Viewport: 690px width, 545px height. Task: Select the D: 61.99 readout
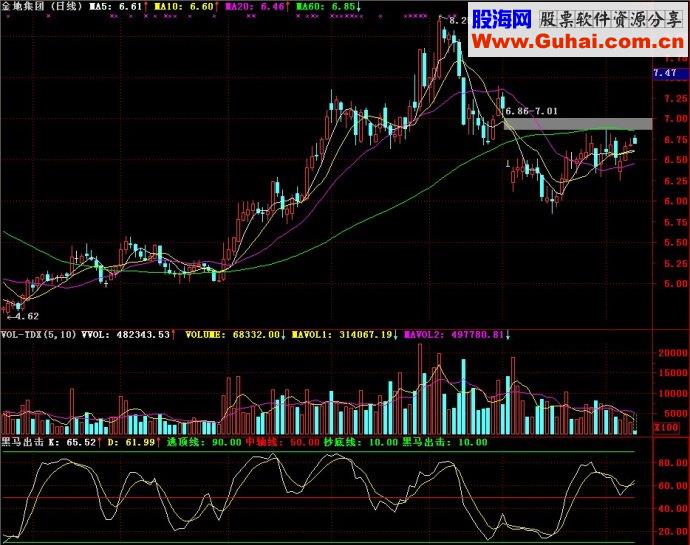point(134,442)
